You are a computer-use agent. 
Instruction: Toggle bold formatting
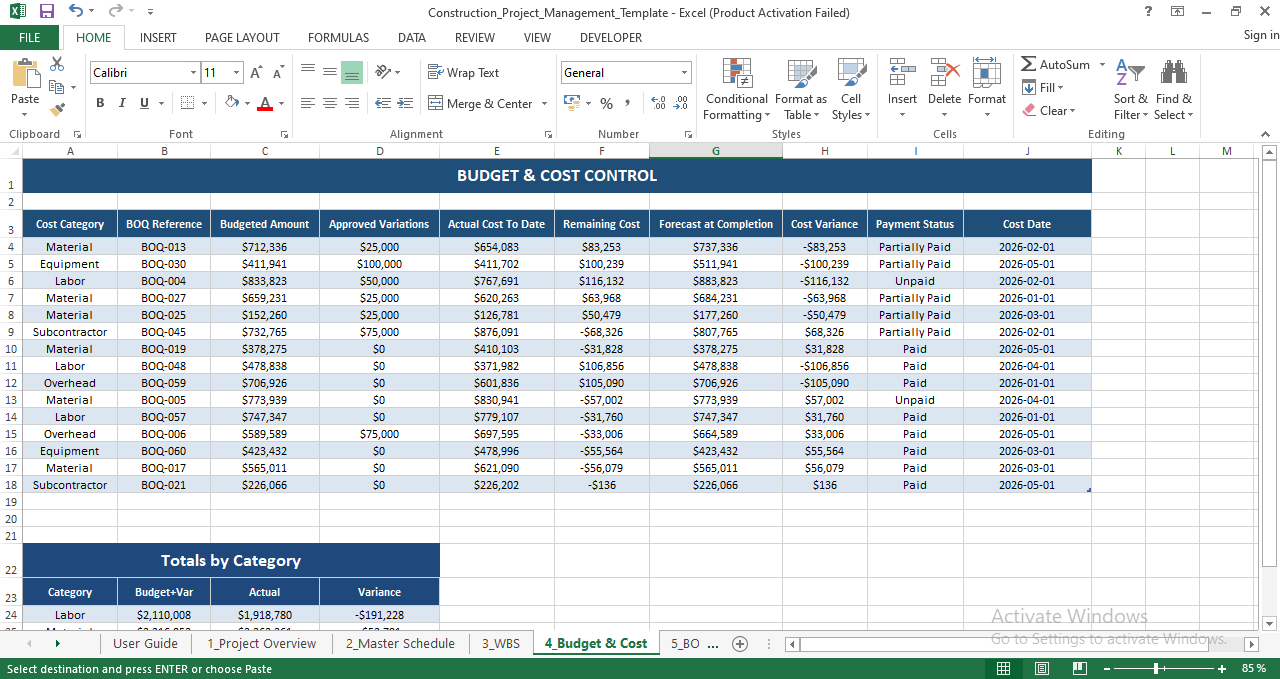pos(99,103)
